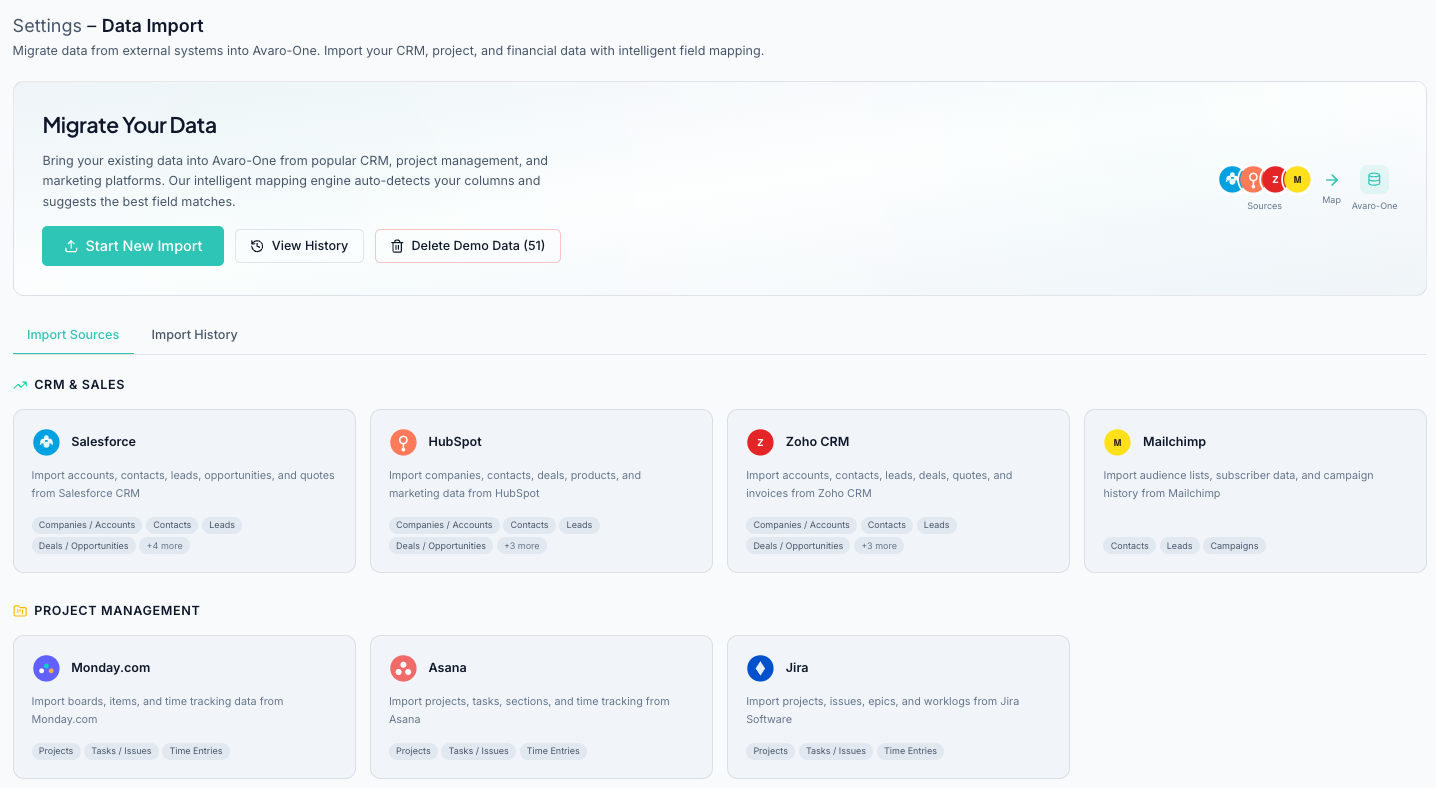The height and width of the screenshot is (788, 1436).
Task: Click the Time Entries tag on Jira card
Action: coord(910,751)
